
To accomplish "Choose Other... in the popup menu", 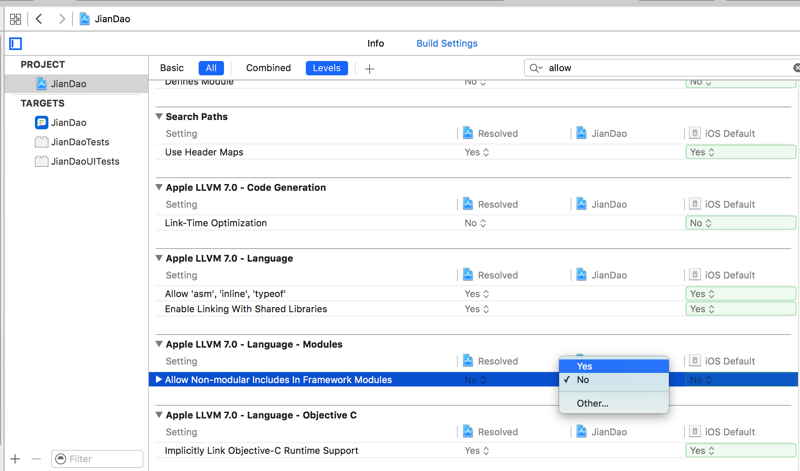I will click(x=592, y=404).
